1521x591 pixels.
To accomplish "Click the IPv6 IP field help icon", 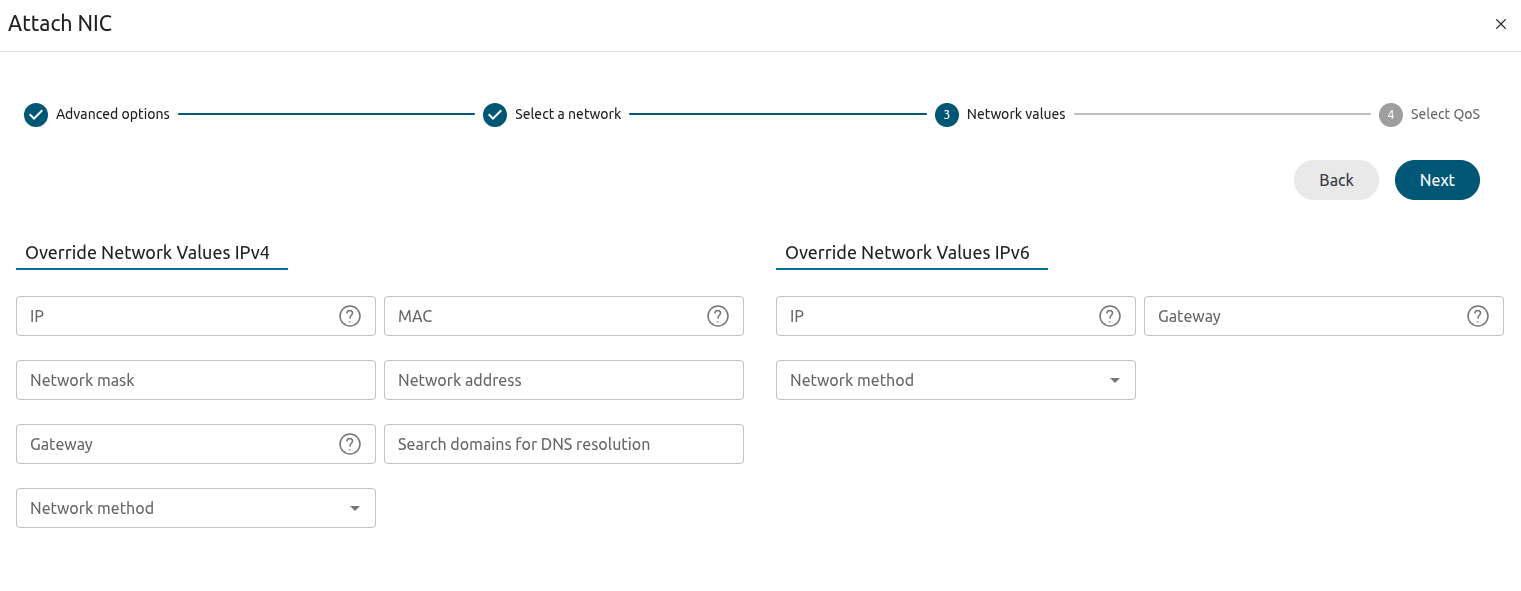I will (x=1110, y=316).
